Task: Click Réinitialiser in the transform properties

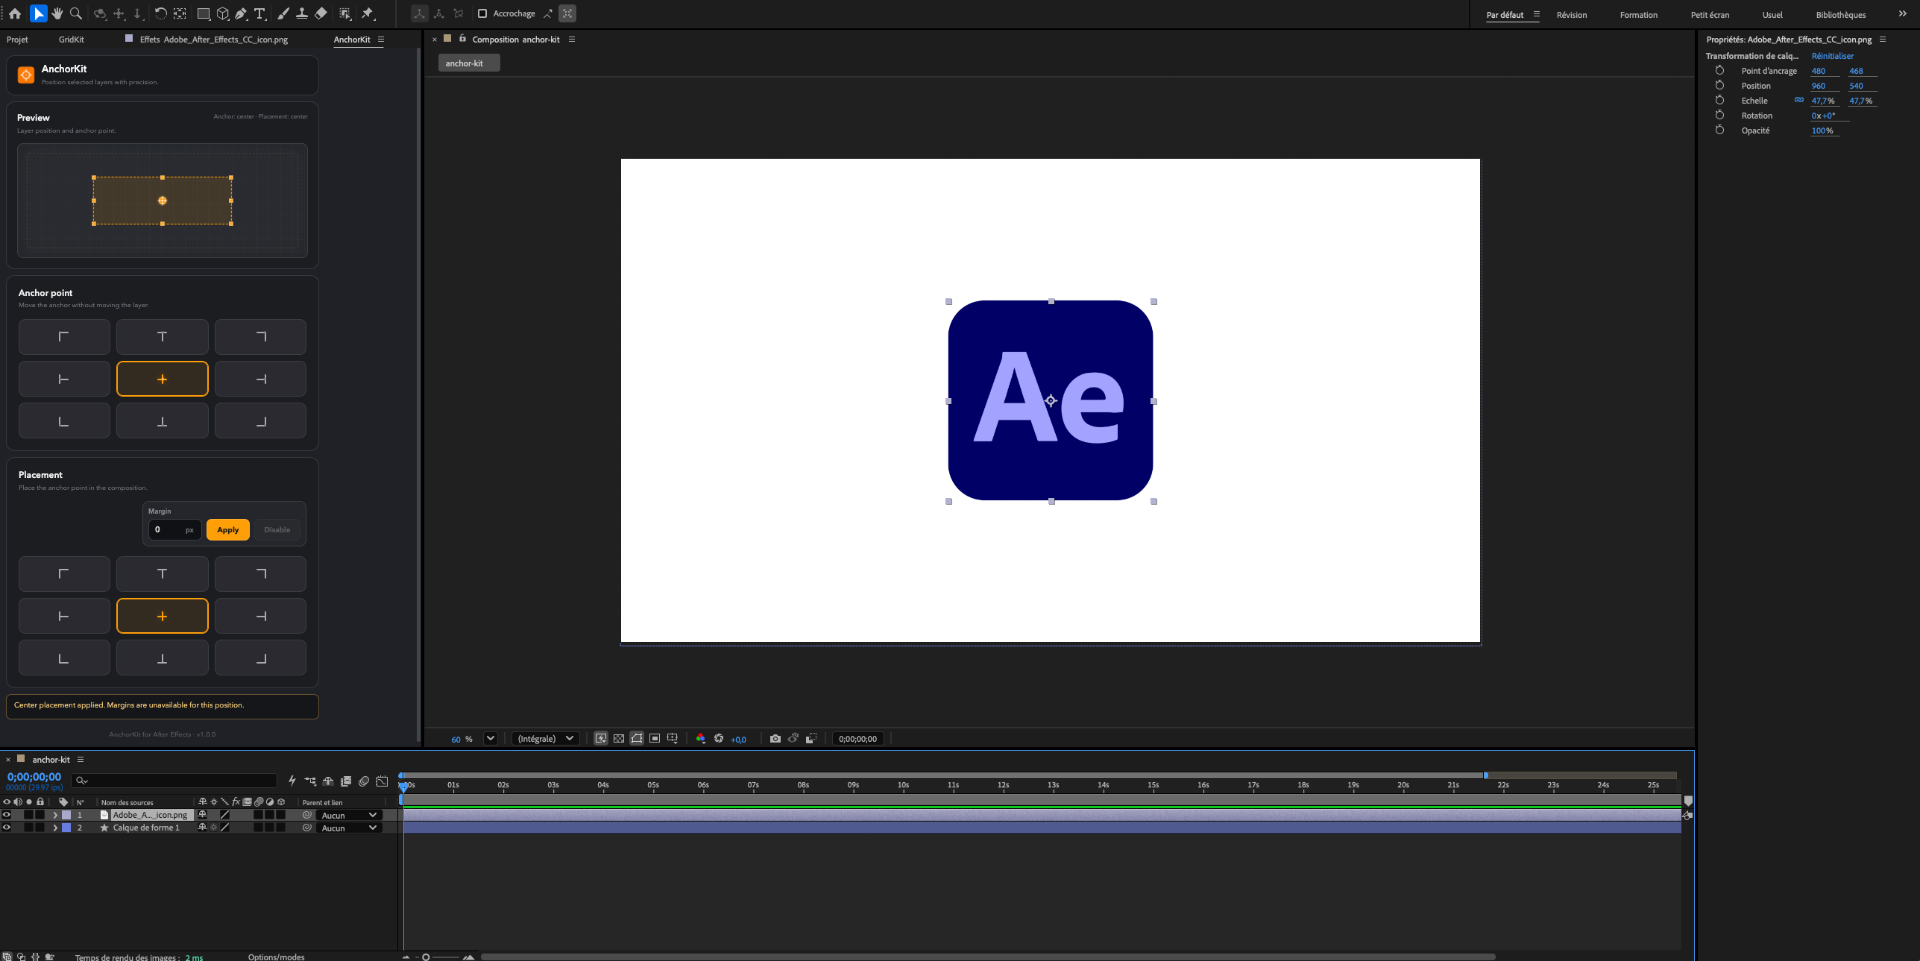Action: pyautogui.click(x=1832, y=56)
